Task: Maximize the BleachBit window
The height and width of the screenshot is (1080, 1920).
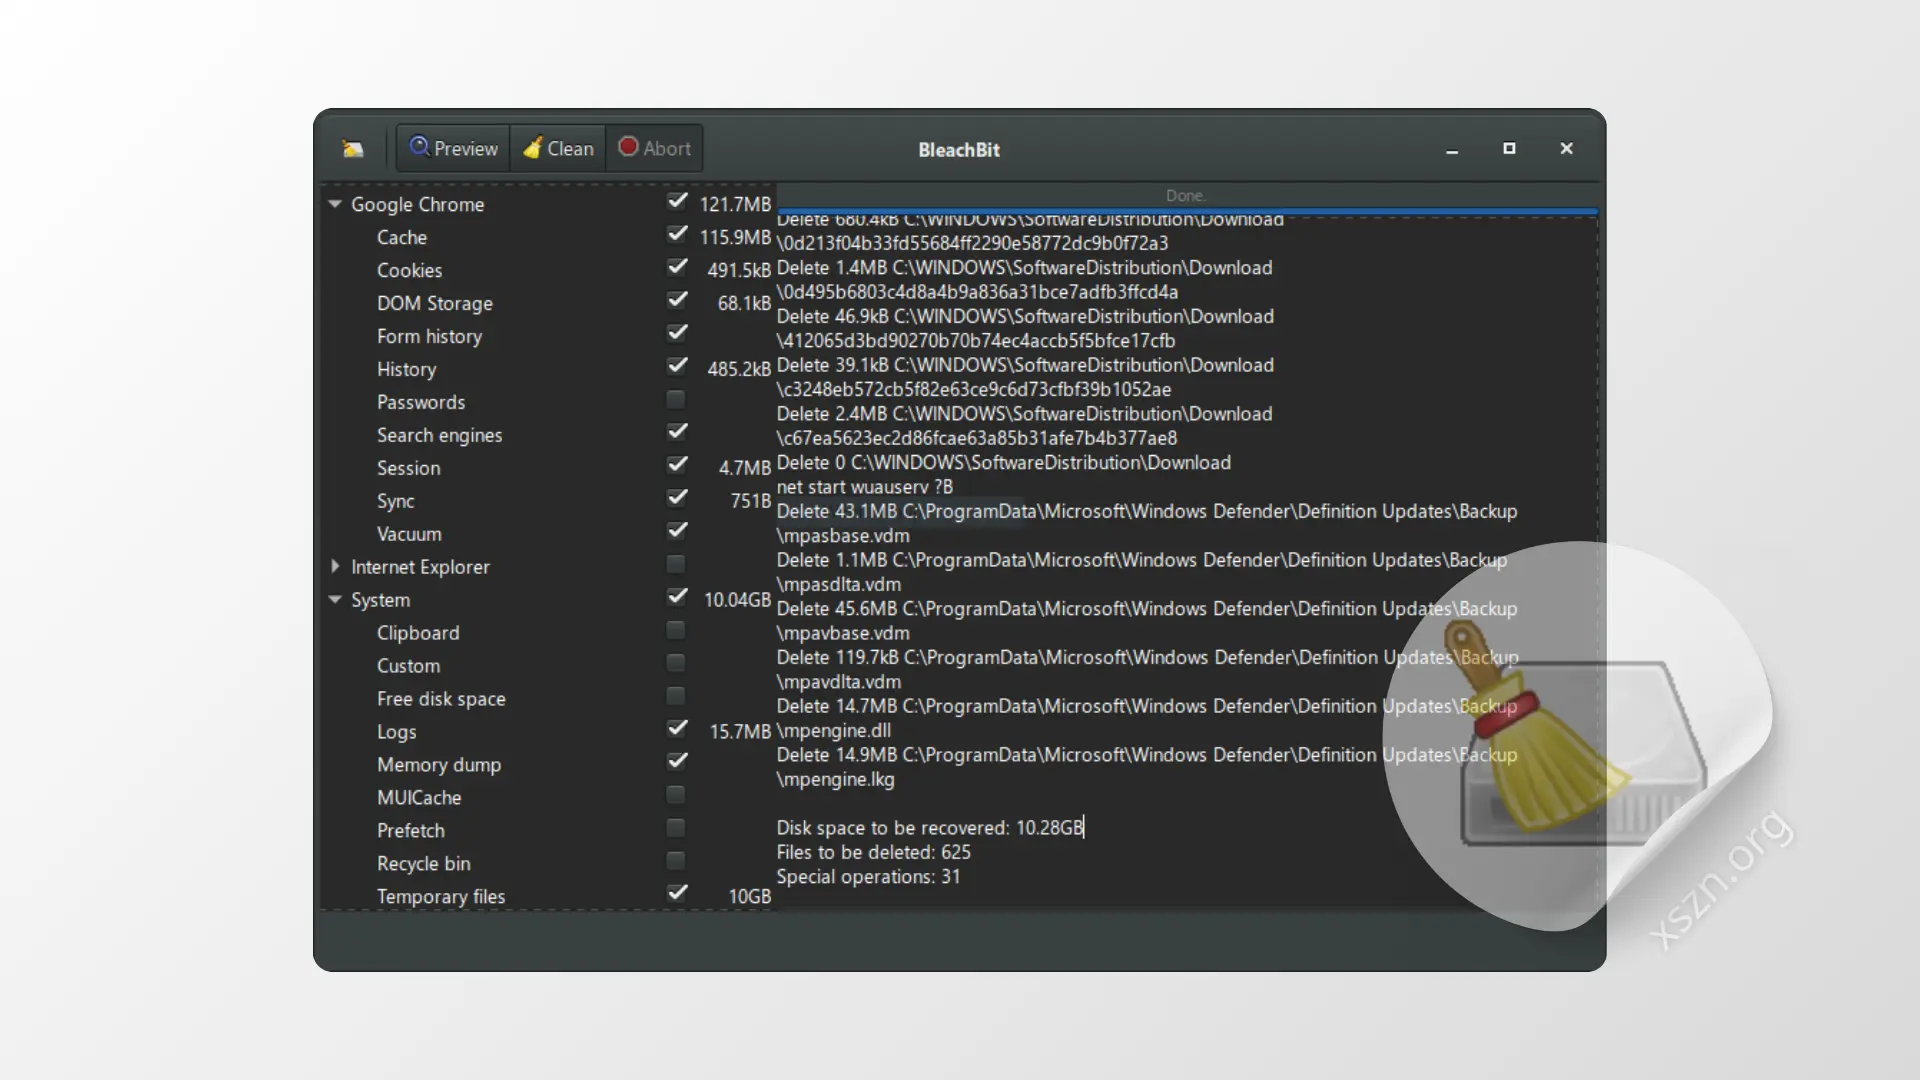Action: coord(1509,148)
